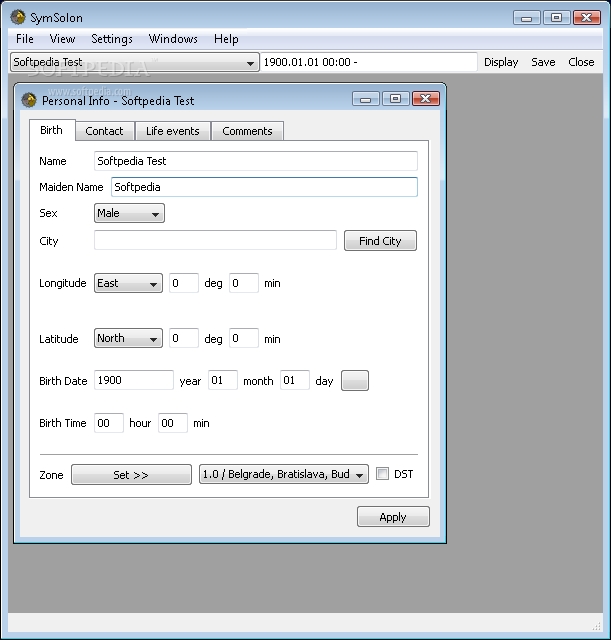Viewport: 611px width, 640px height.
Task: Close the Personal Info dialog
Action: coord(425,99)
